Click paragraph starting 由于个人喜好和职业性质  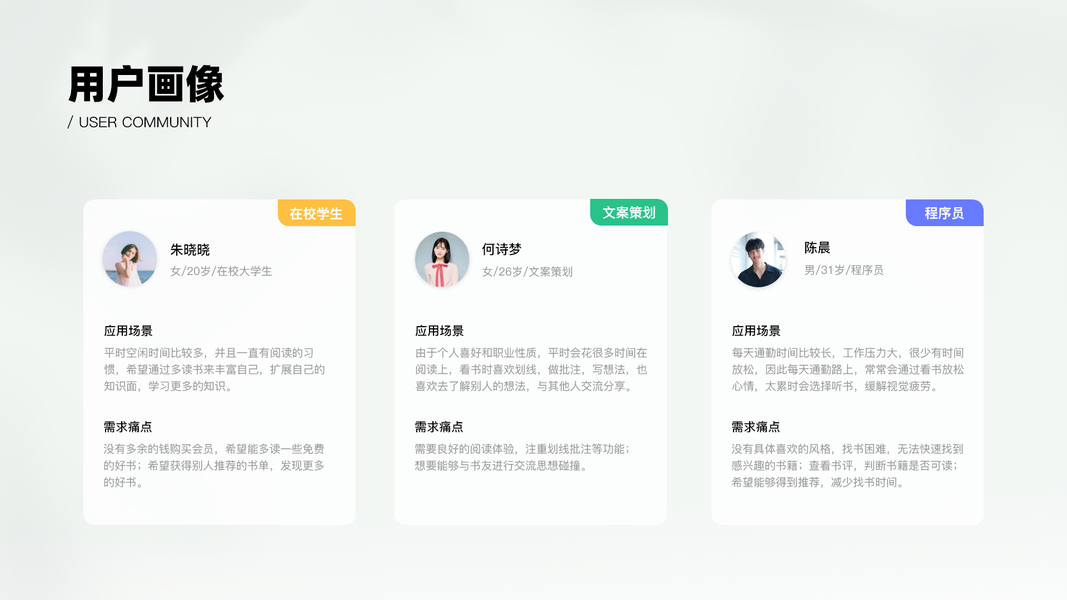coord(531,369)
